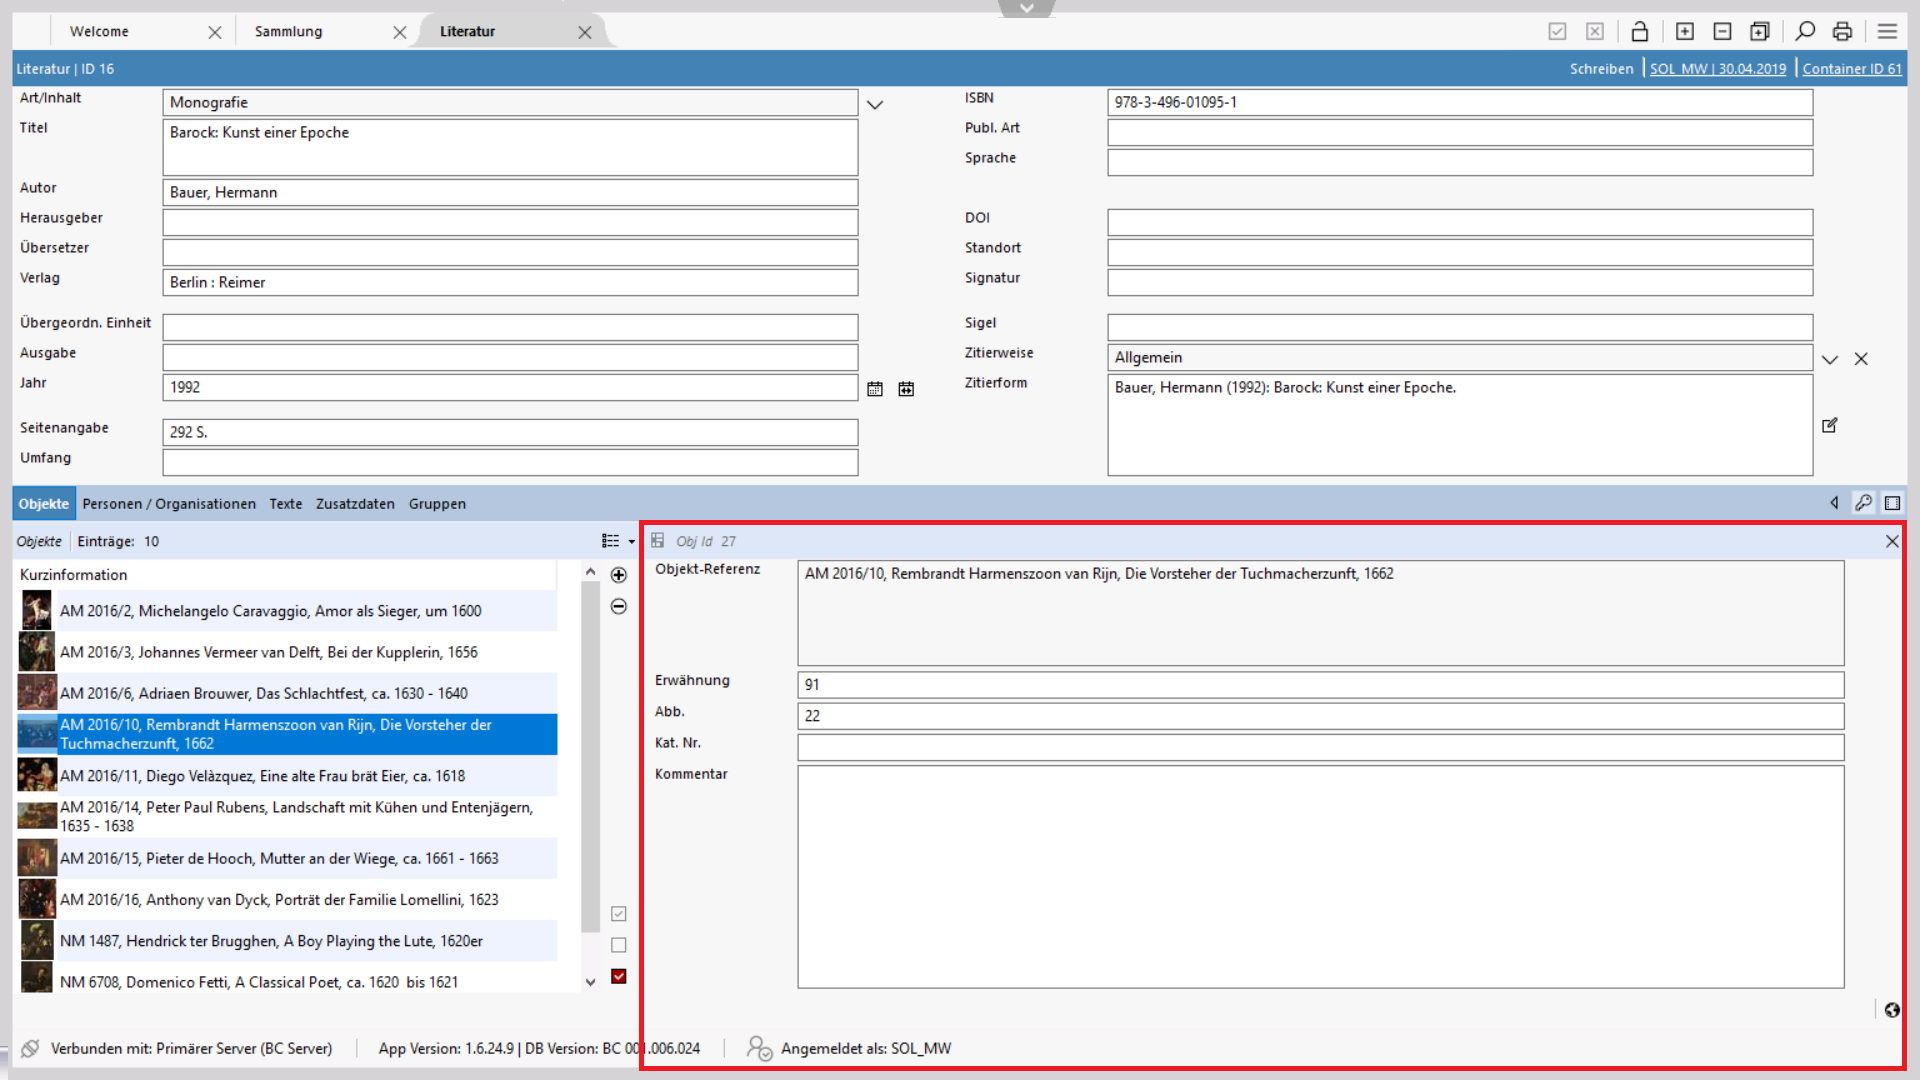Screen dimensions: 1920x1080
Task: Open the Zitierweise dropdown chevron
Action: pos(1830,359)
